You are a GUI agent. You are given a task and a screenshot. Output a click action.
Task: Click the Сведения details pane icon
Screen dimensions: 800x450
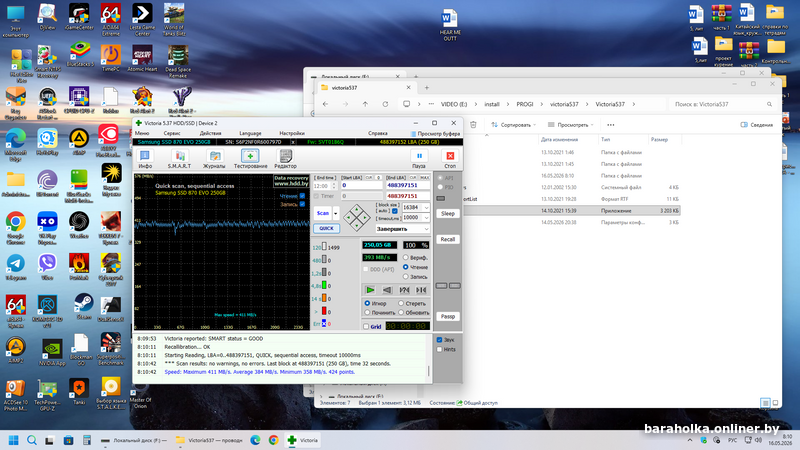coord(744,124)
